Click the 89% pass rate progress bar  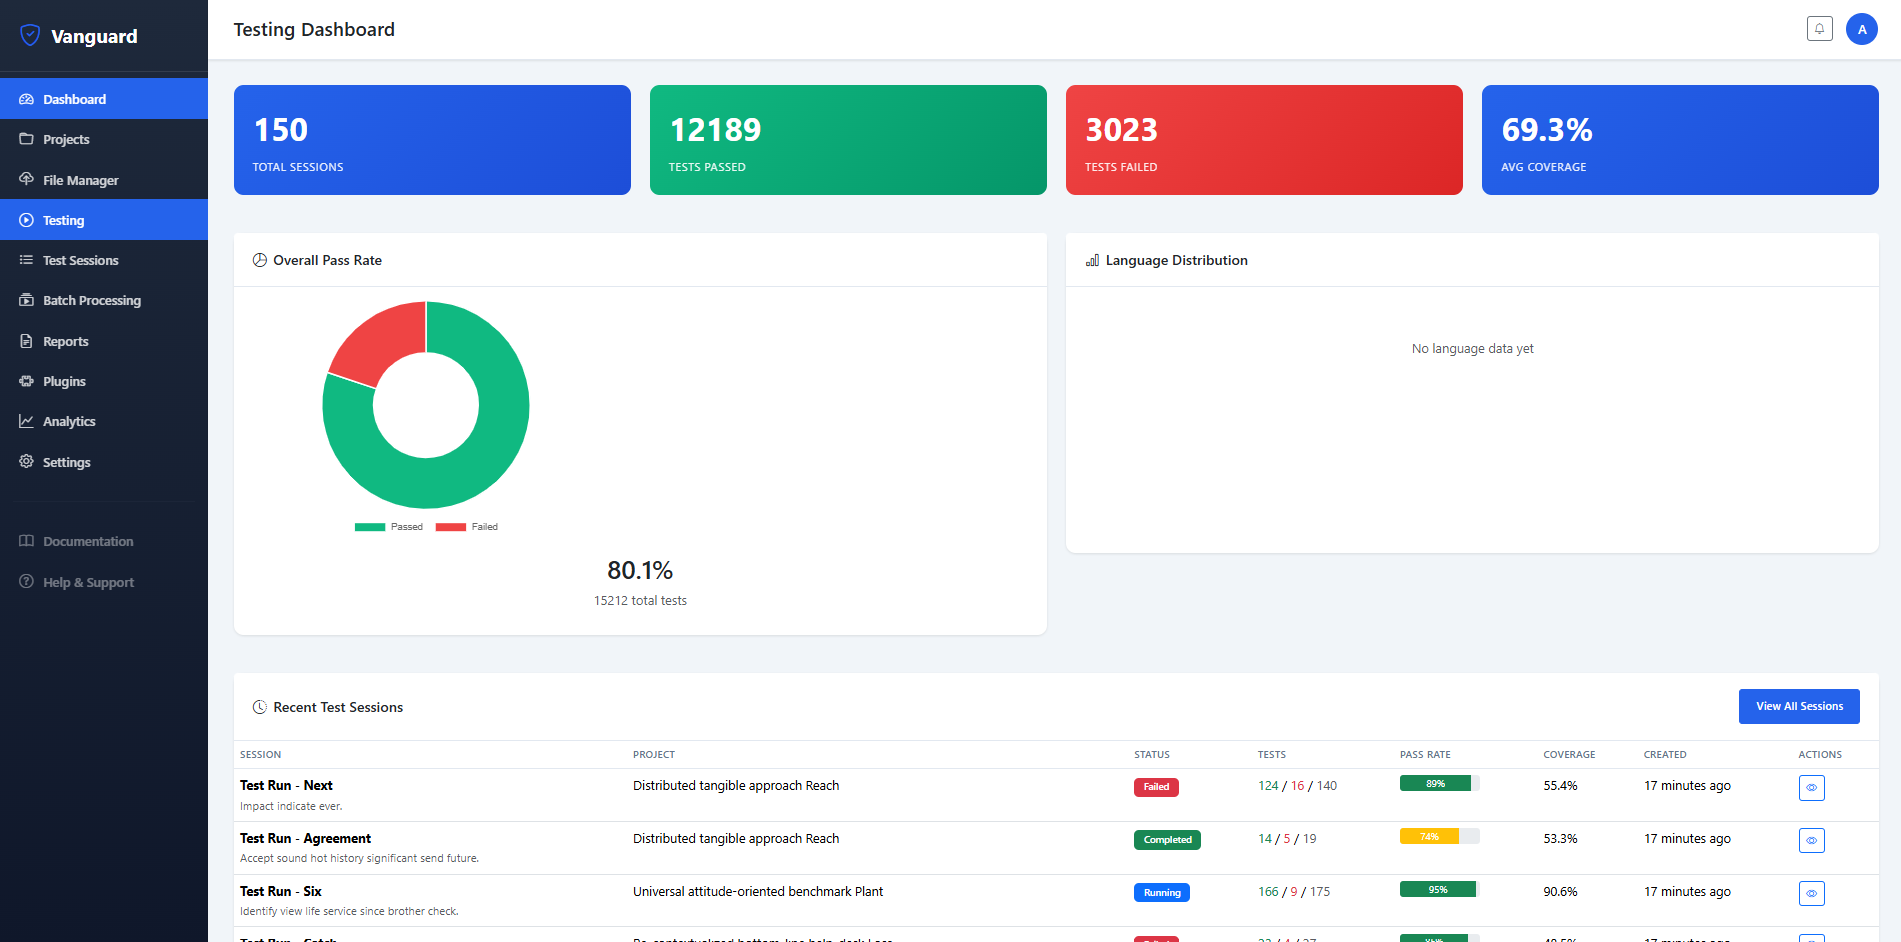pyautogui.click(x=1438, y=784)
